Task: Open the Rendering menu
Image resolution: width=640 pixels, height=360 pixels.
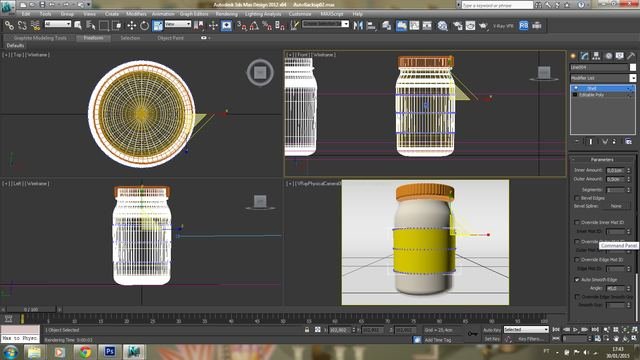Action: click(226, 14)
